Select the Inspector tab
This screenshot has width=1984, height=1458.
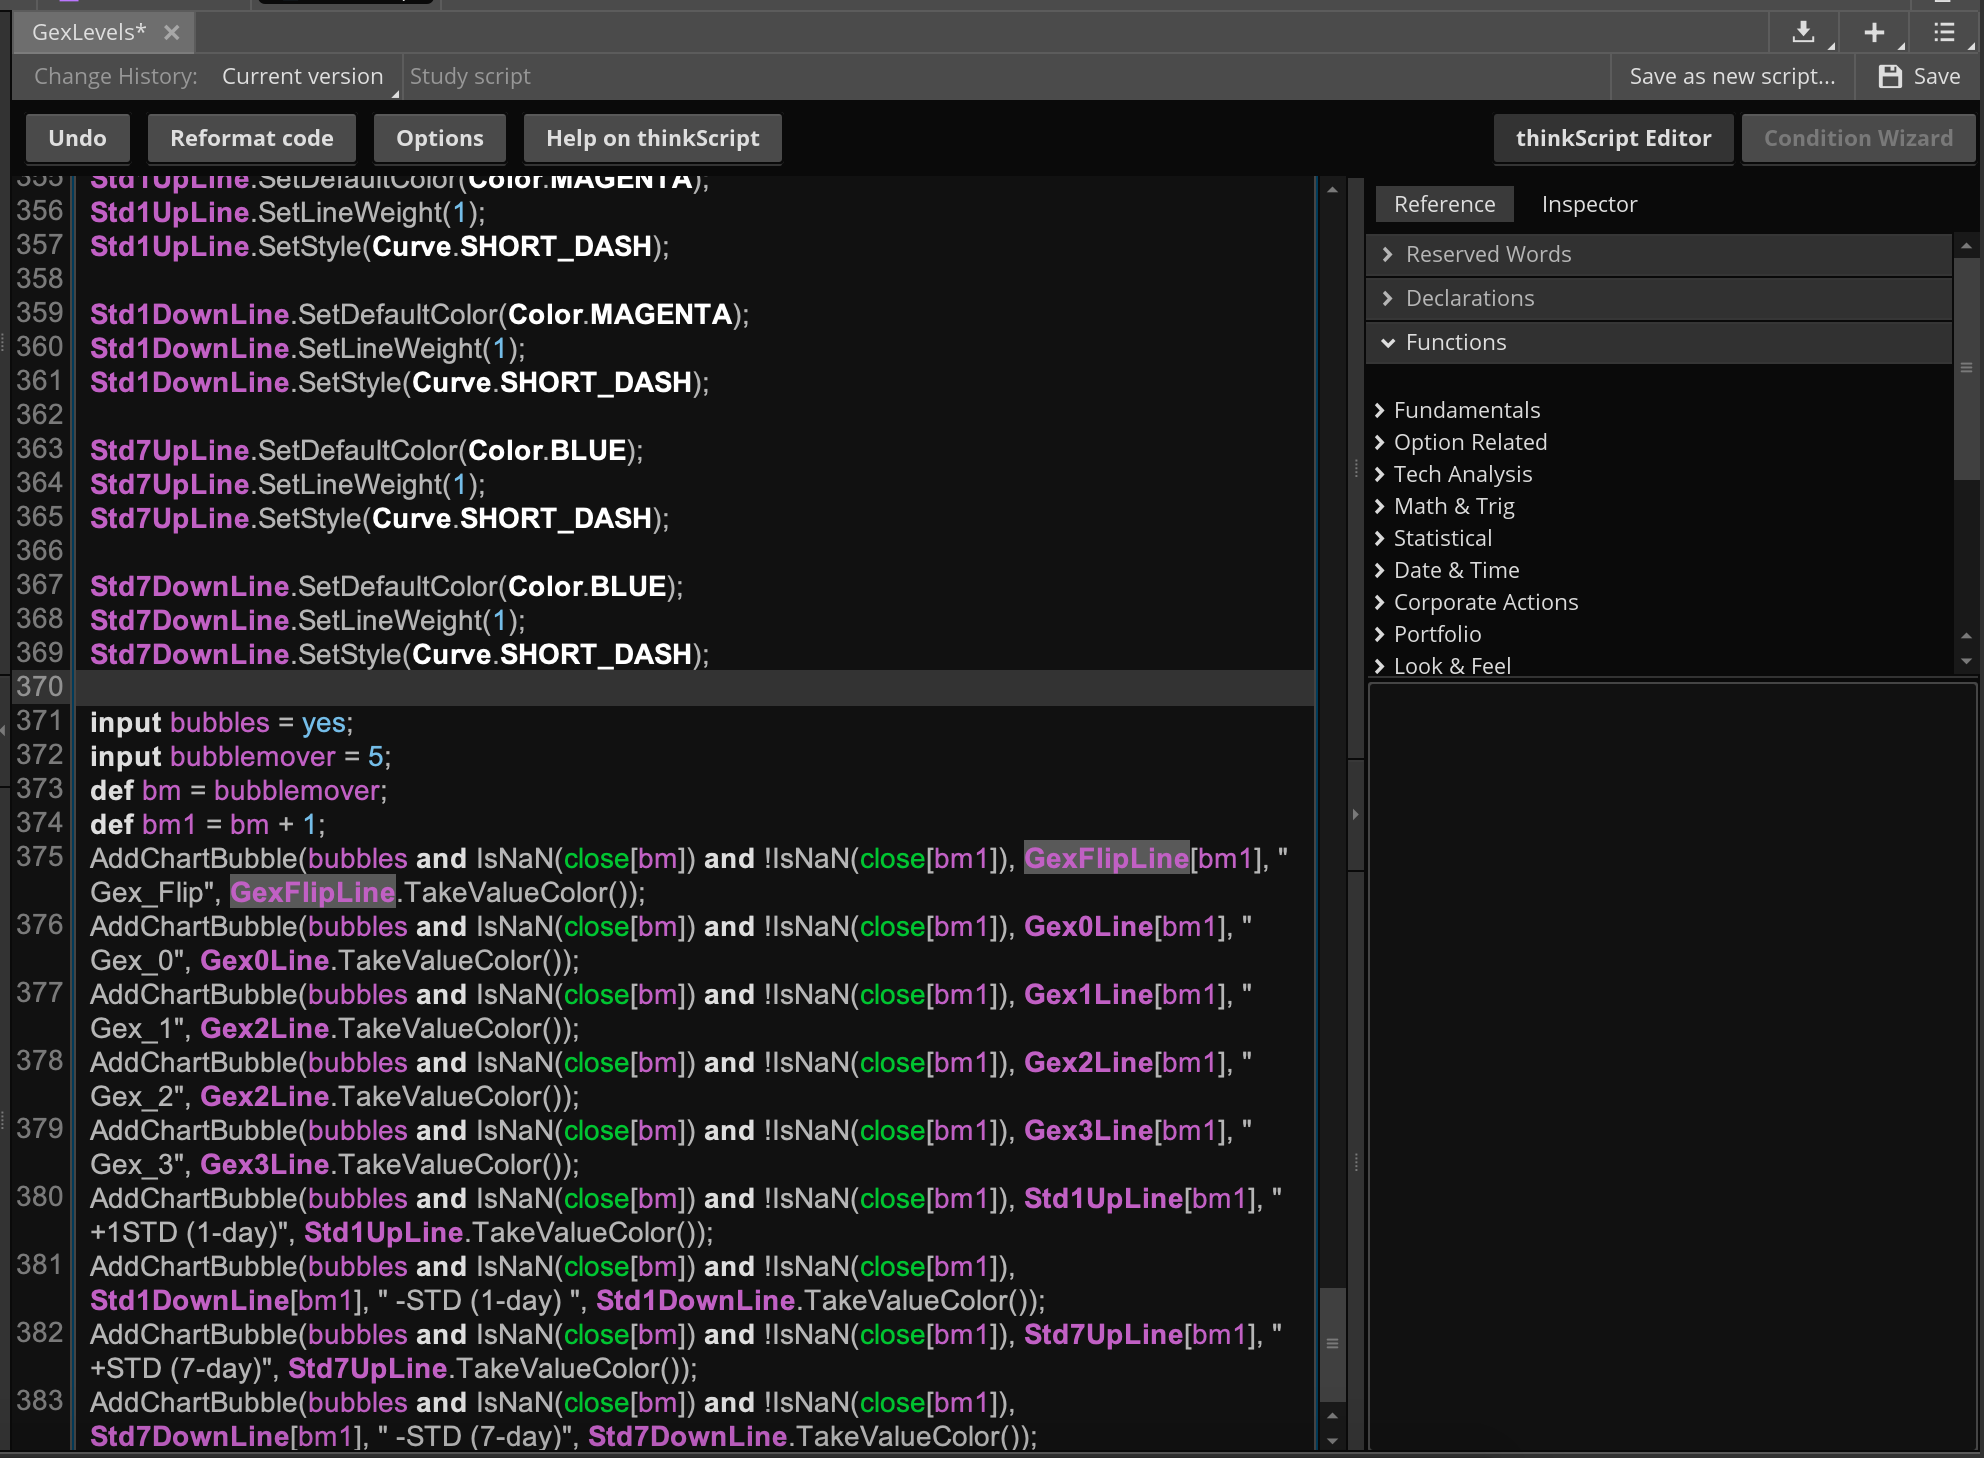(x=1589, y=204)
